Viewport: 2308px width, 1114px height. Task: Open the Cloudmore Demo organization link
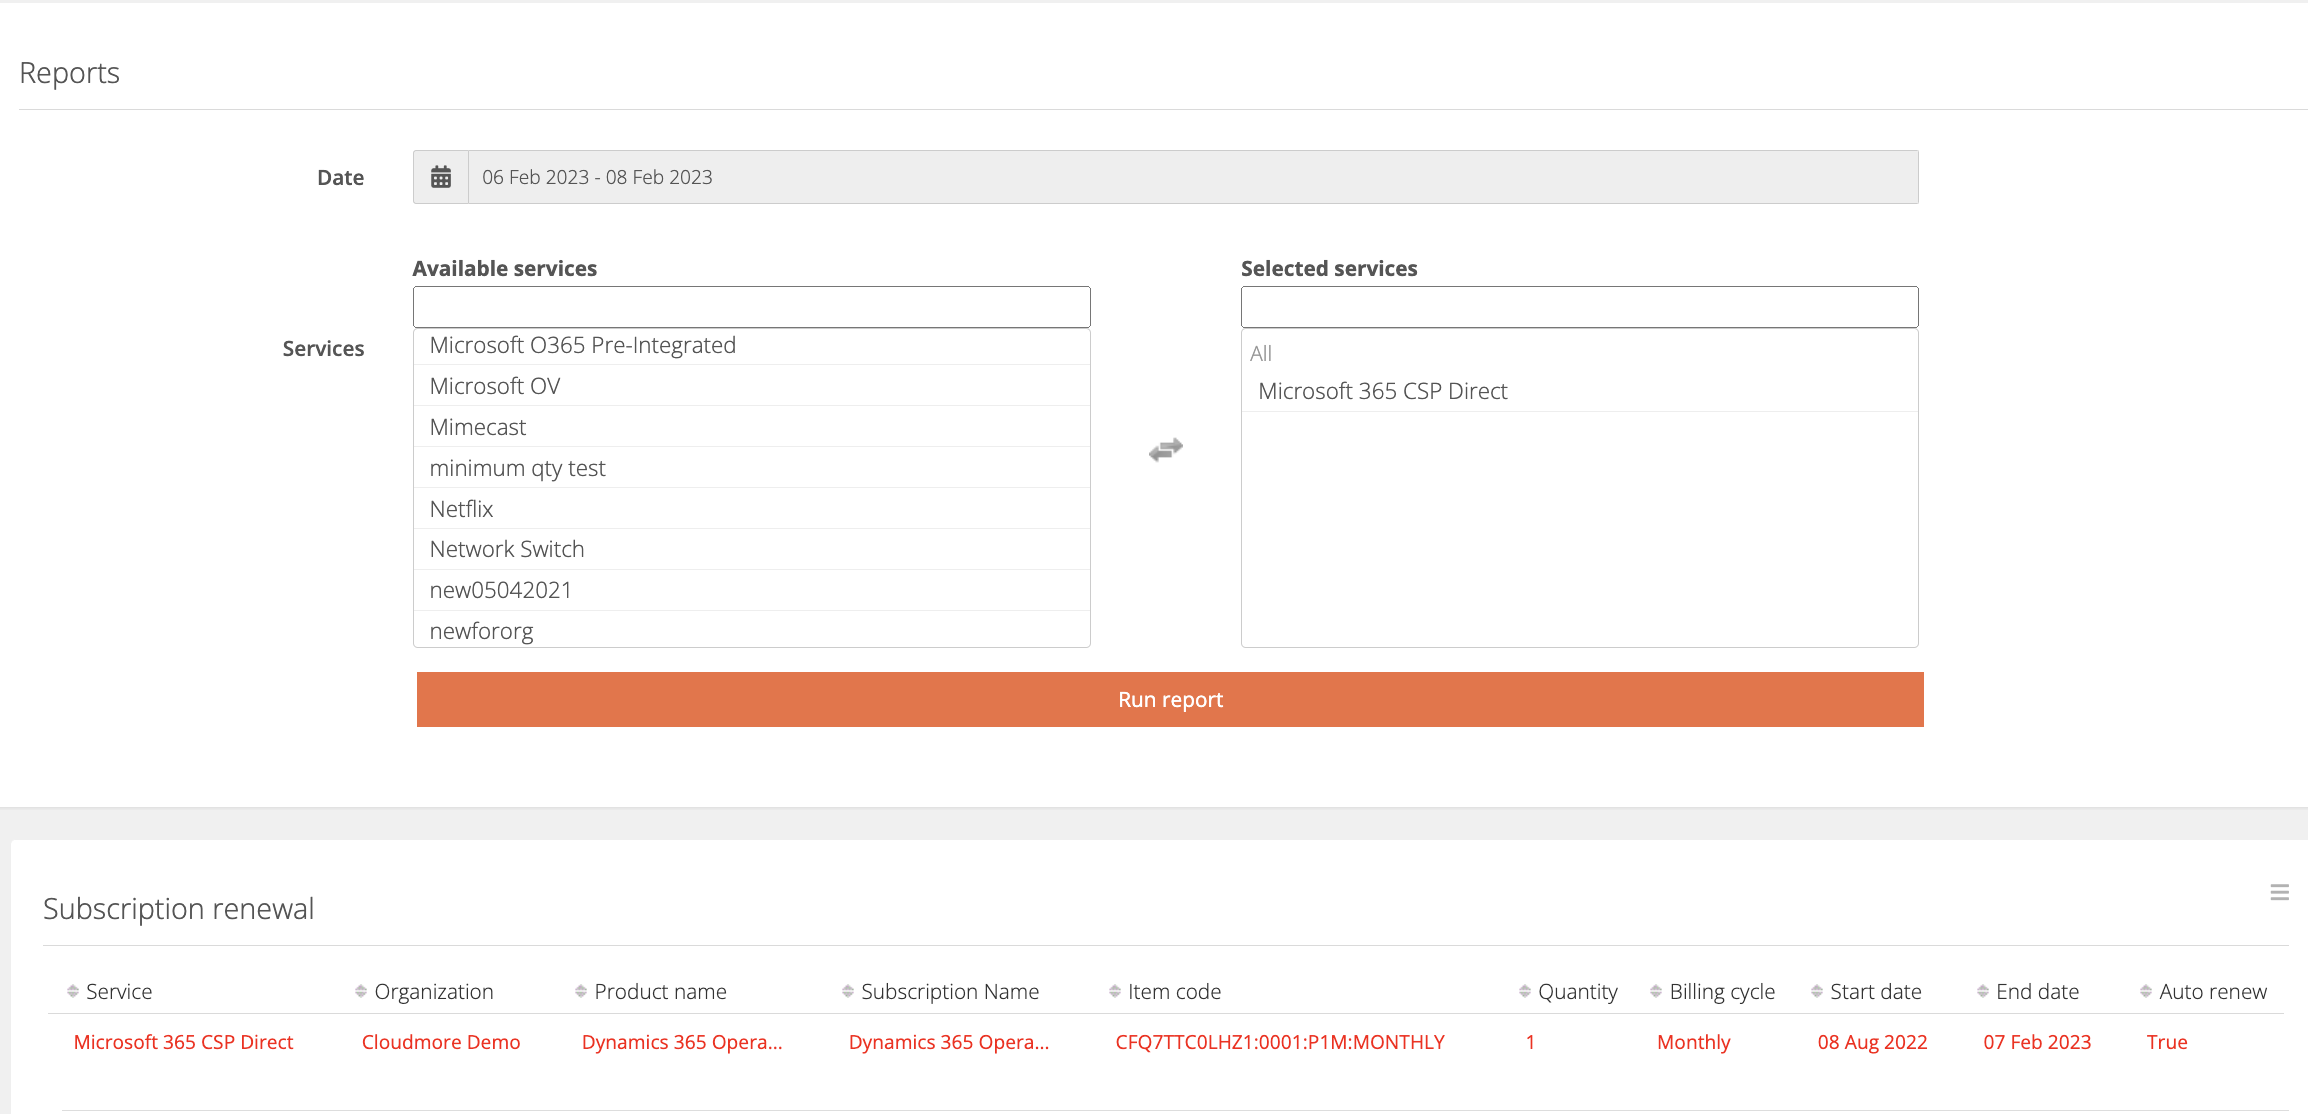pyautogui.click(x=441, y=1042)
